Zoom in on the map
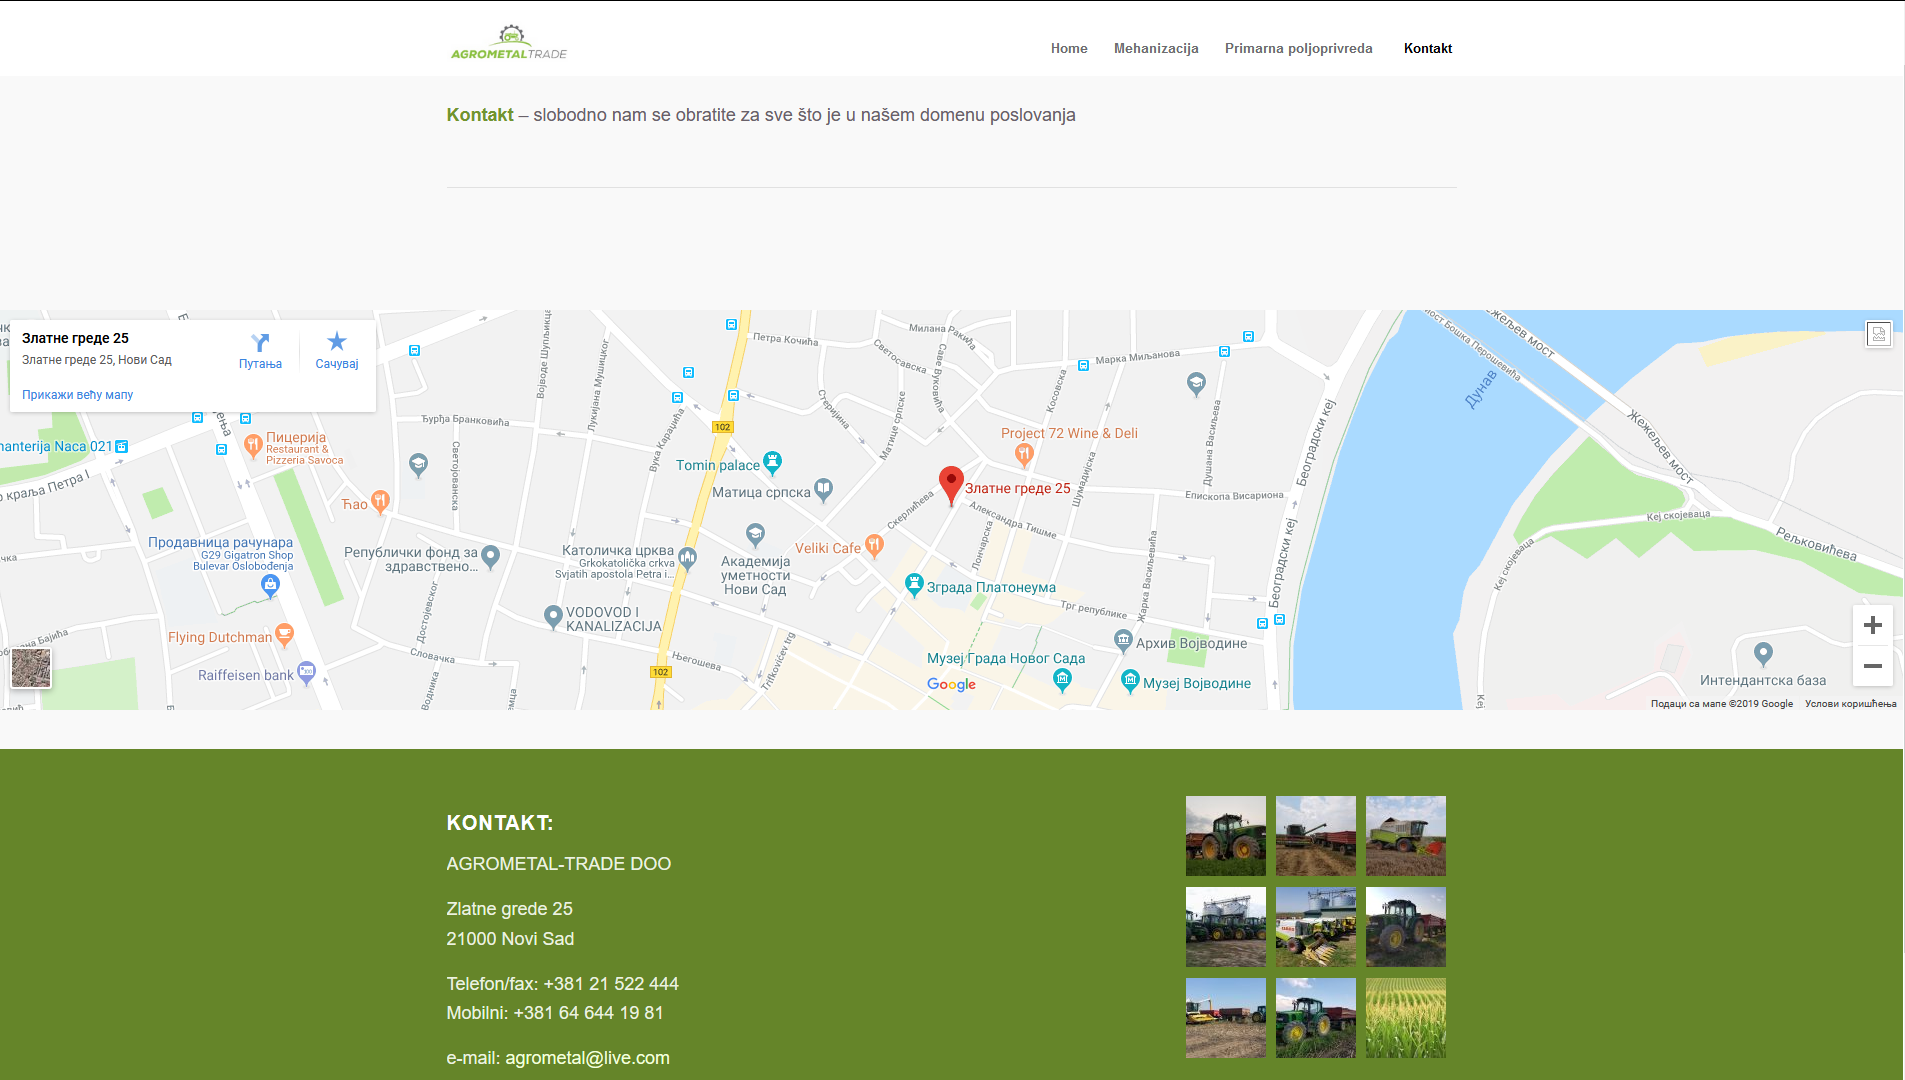The width and height of the screenshot is (1905, 1080). (x=1872, y=626)
